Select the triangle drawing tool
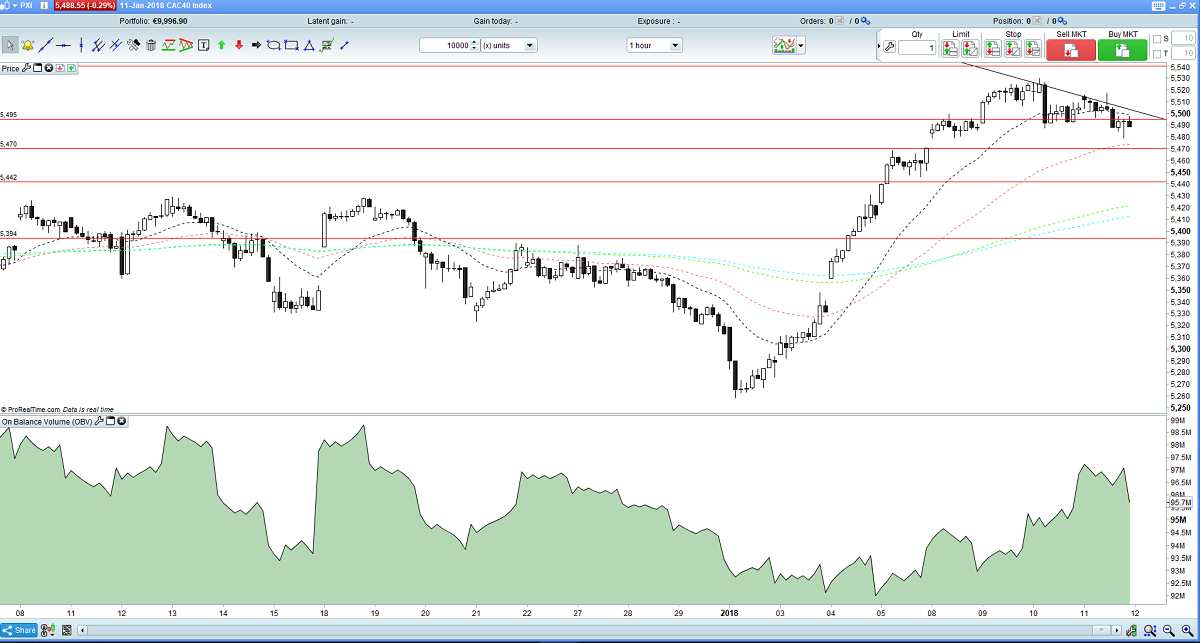Screen dimensions: 1200x643 [309, 45]
